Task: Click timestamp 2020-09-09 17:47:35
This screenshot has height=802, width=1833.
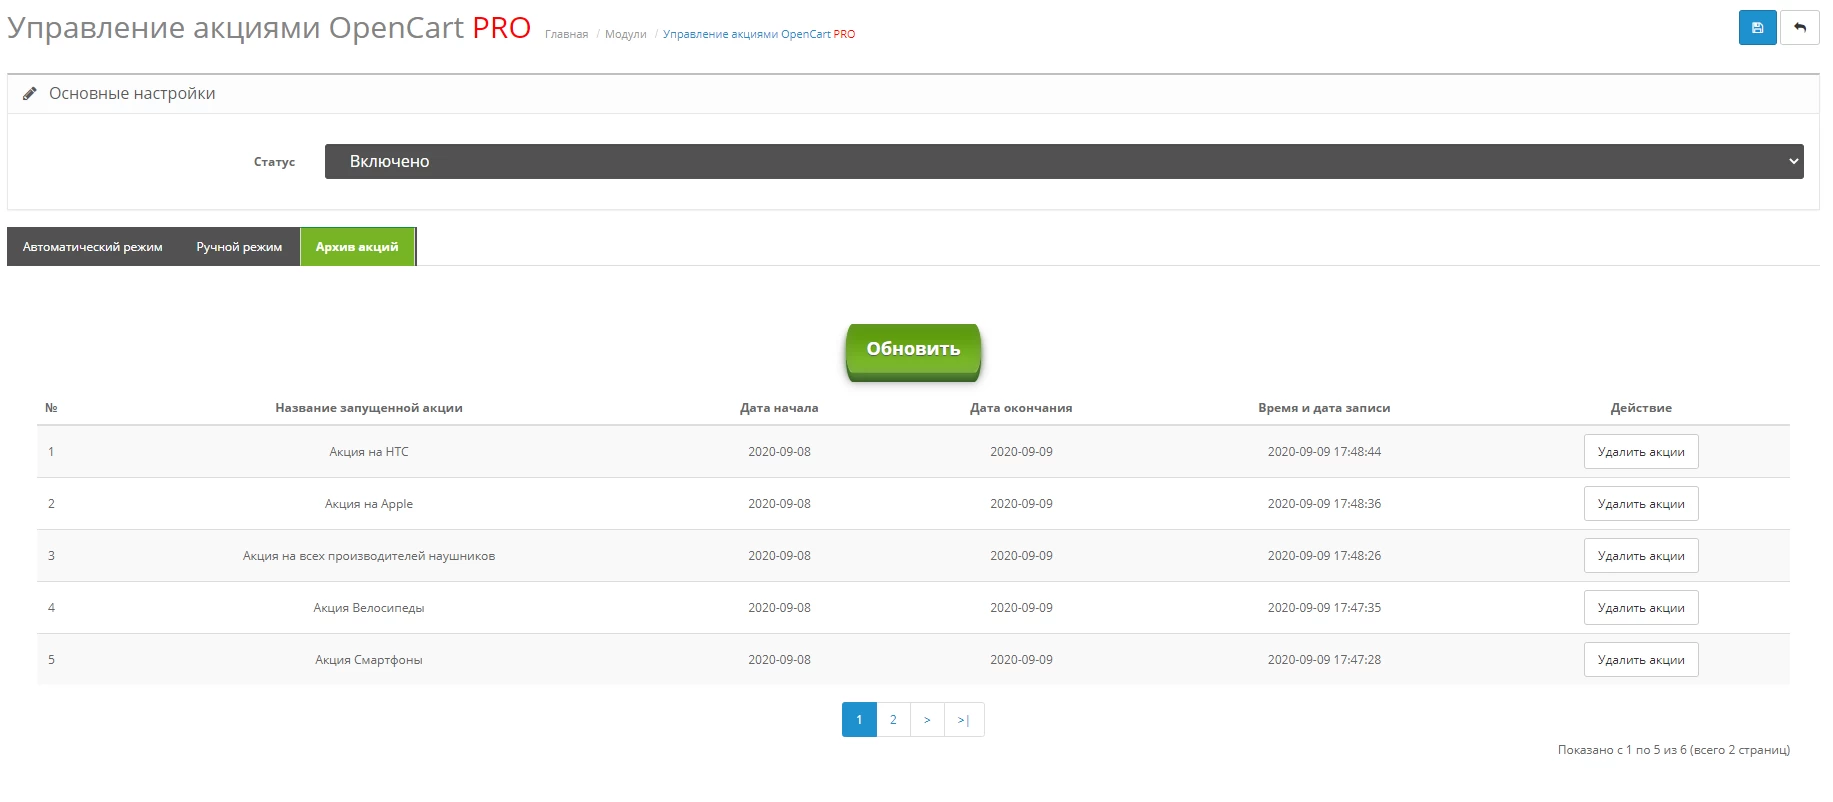Action: [x=1324, y=608]
